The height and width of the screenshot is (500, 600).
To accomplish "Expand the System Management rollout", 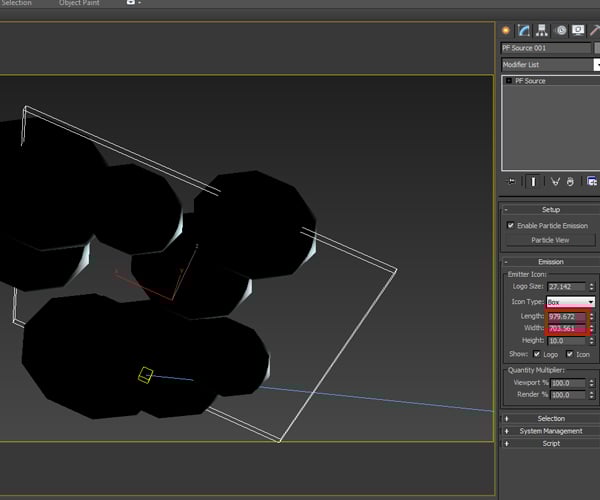I will [550, 431].
